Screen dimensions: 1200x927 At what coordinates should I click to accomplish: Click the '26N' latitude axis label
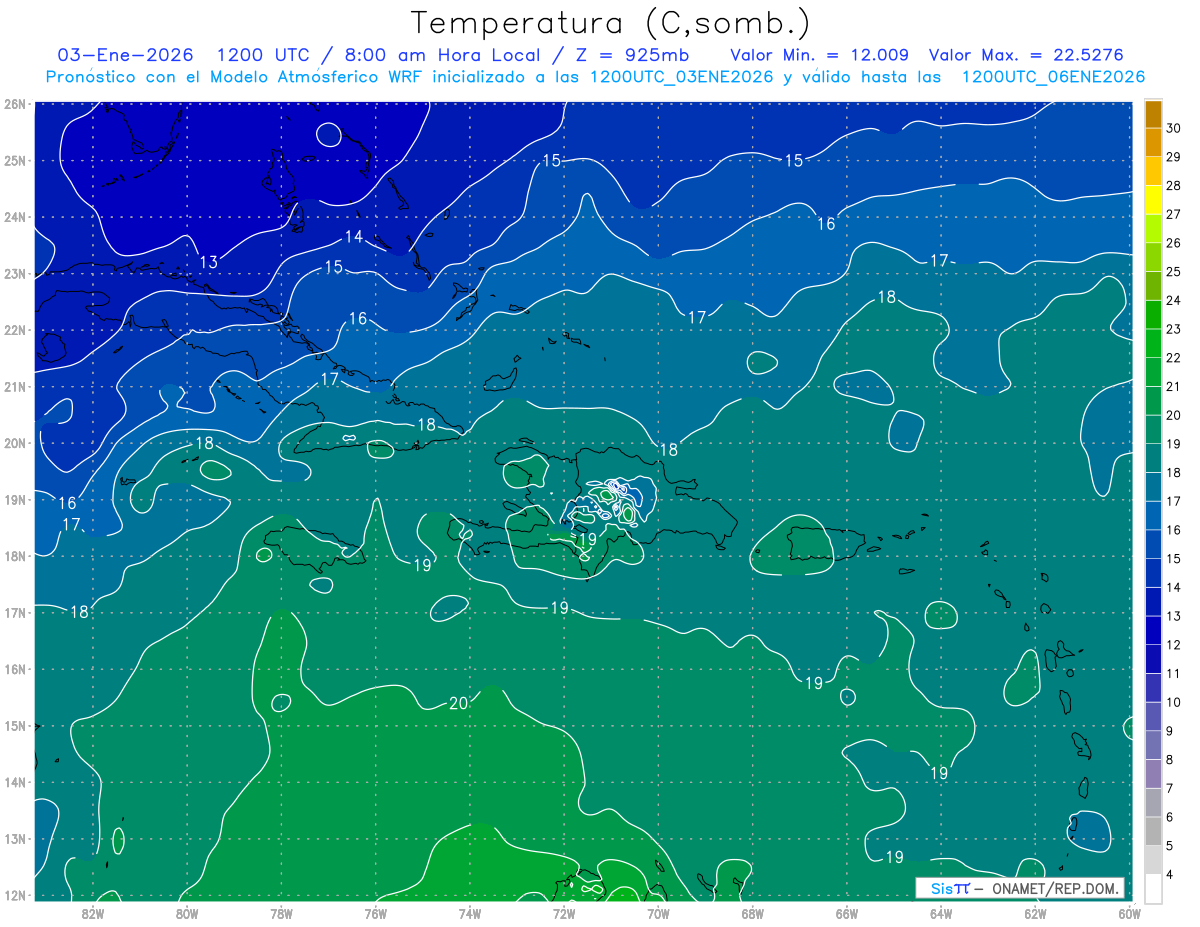[x=14, y=104]
